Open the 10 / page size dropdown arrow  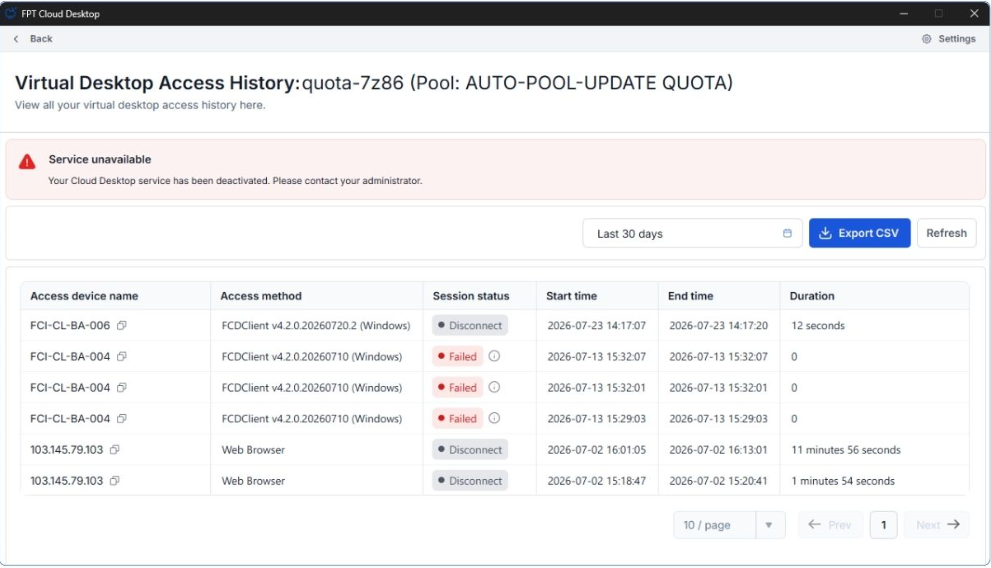(769, 525)
